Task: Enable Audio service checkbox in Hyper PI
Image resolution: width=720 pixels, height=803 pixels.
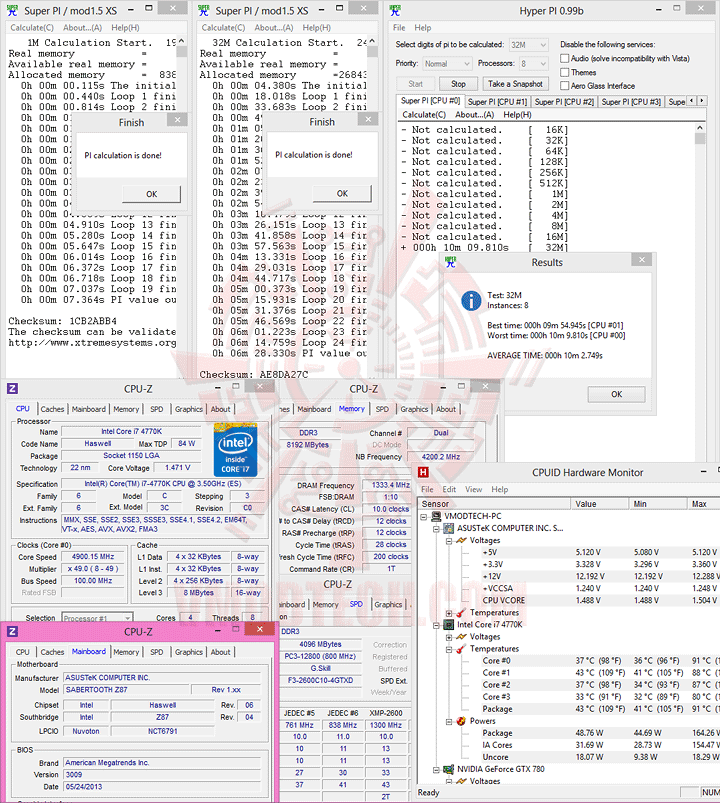Action: [564, 58]
